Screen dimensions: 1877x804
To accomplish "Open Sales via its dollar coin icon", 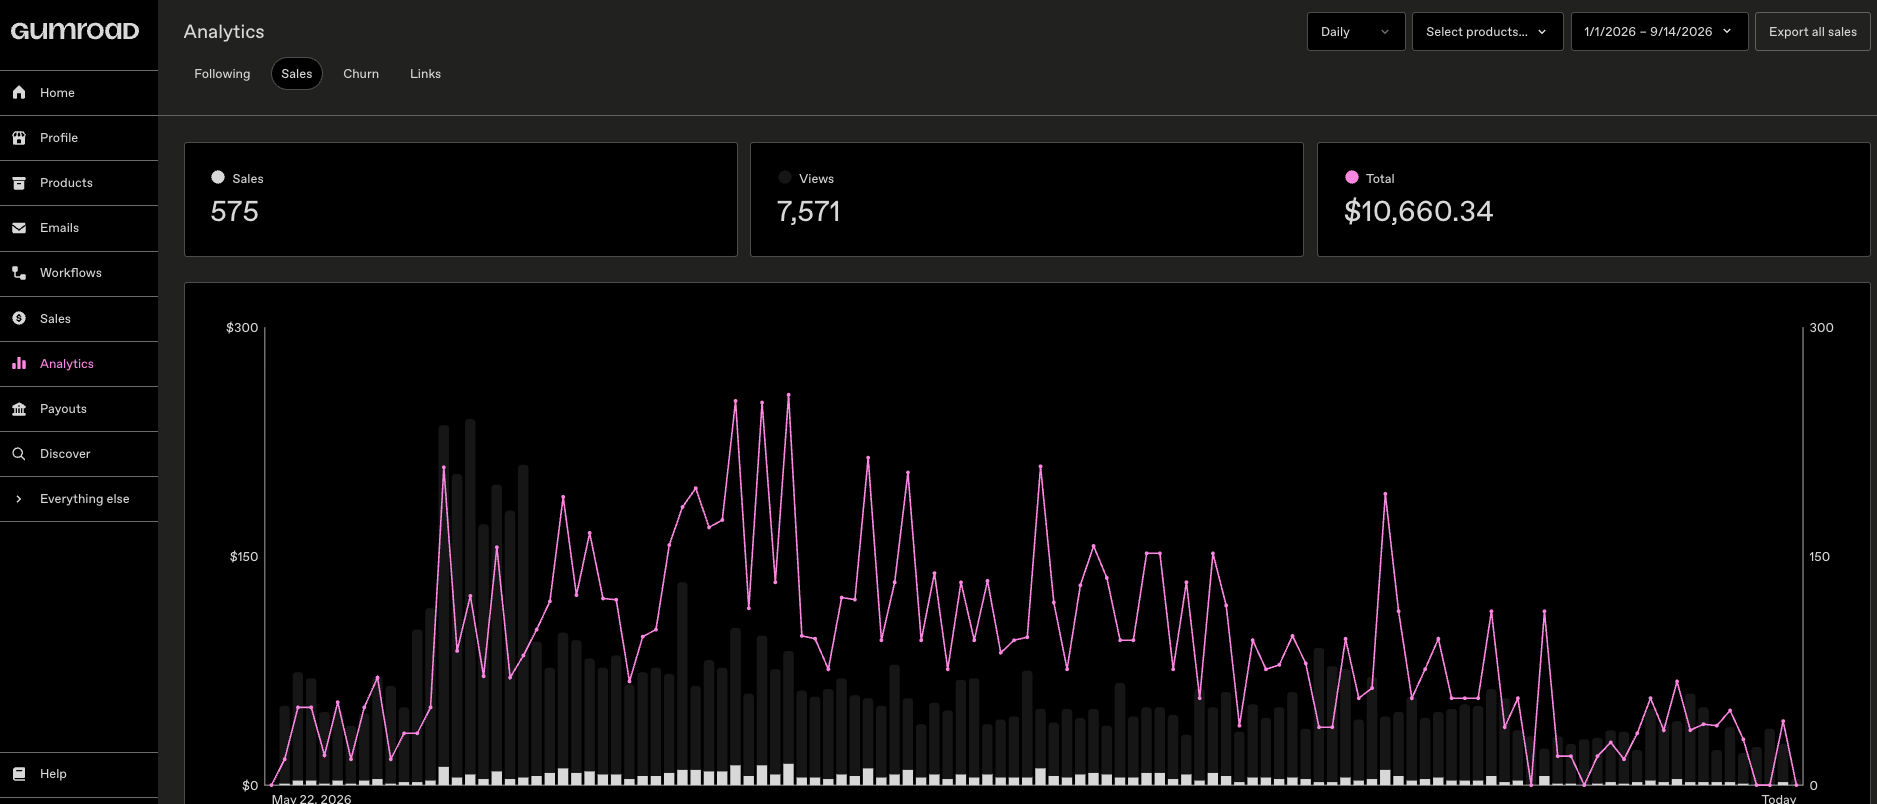I will click(19, 318).
